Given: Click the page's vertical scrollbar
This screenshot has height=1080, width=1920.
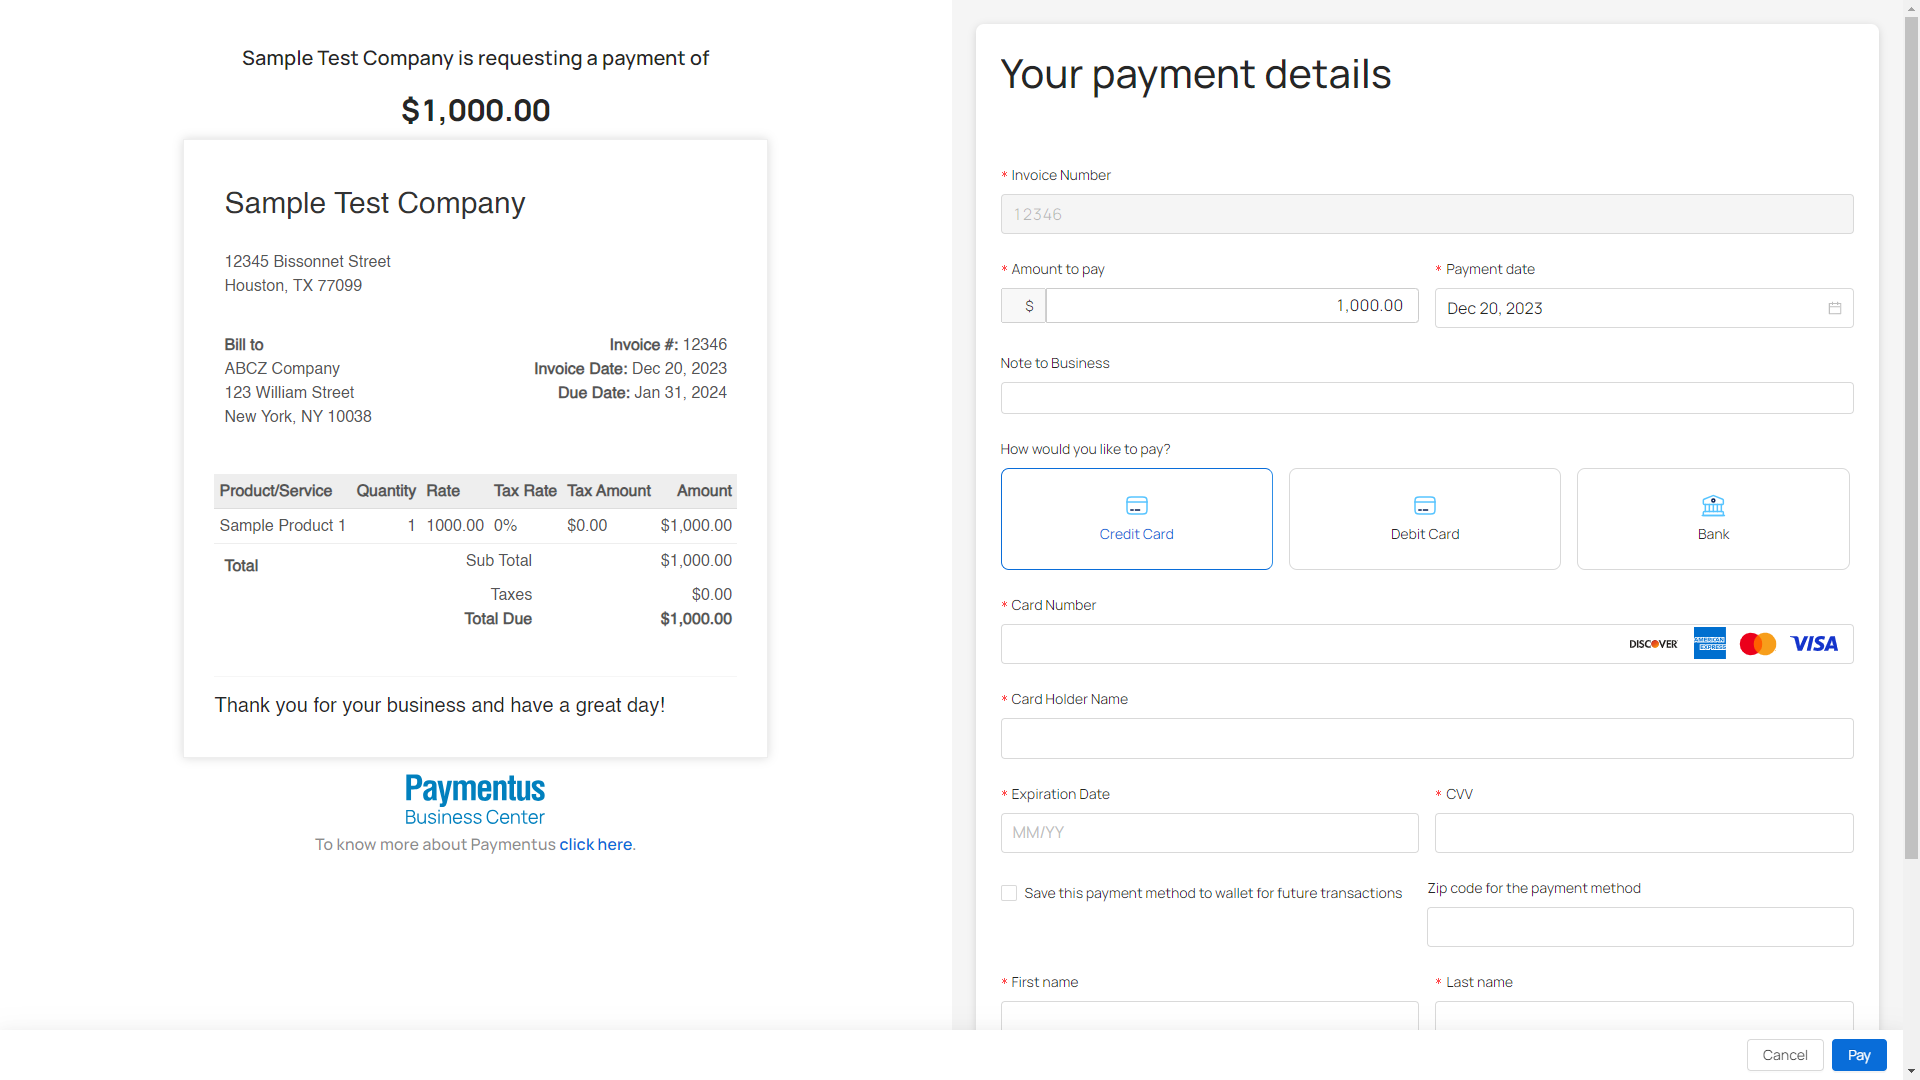Looking at the screenshot, I should click(1911, 430).
